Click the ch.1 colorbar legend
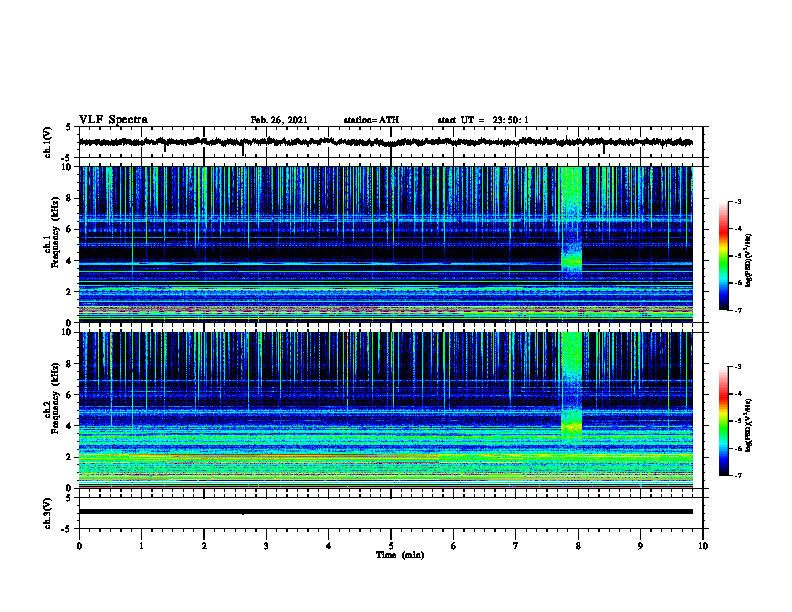This screenshot has height=612, width=792. 723,256
